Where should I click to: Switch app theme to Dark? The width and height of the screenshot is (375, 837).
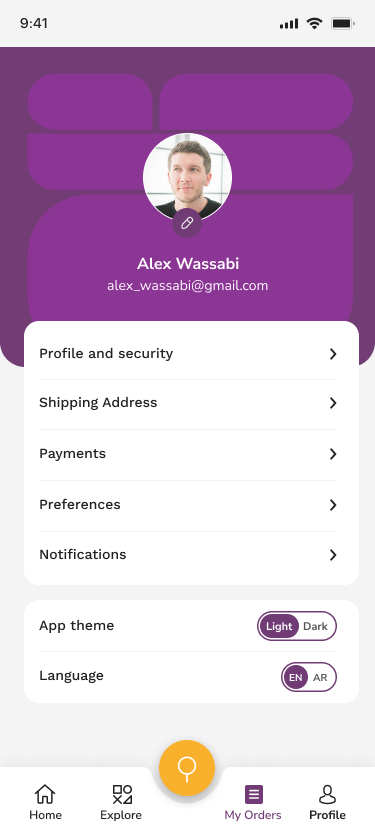pyautogui.click(x=315, y=626)
